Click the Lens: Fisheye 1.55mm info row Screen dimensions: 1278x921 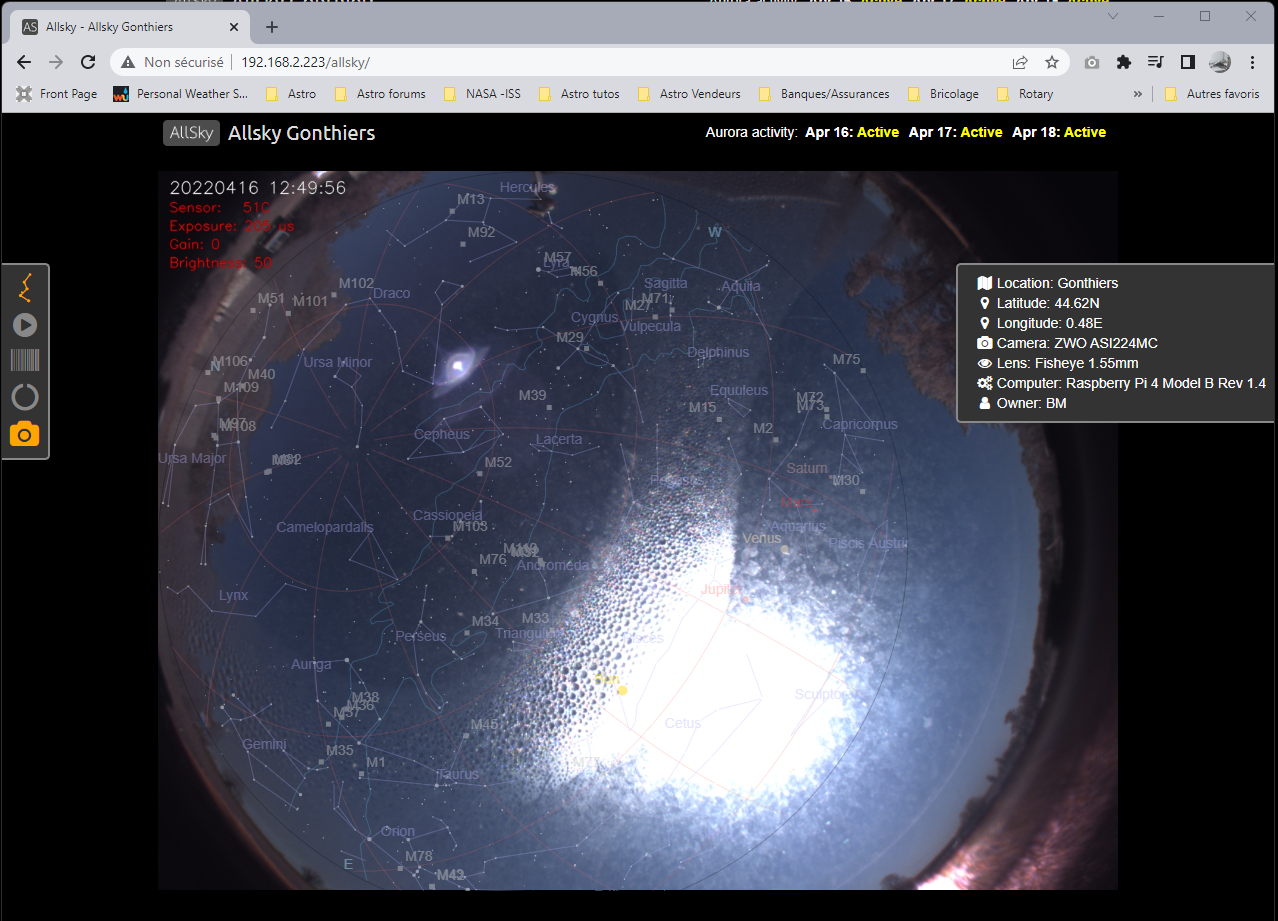click(x=1057, y=363)
